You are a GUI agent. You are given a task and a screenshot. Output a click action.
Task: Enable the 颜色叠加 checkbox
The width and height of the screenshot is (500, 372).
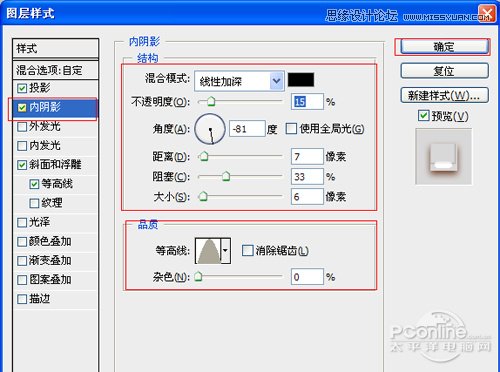22,241
